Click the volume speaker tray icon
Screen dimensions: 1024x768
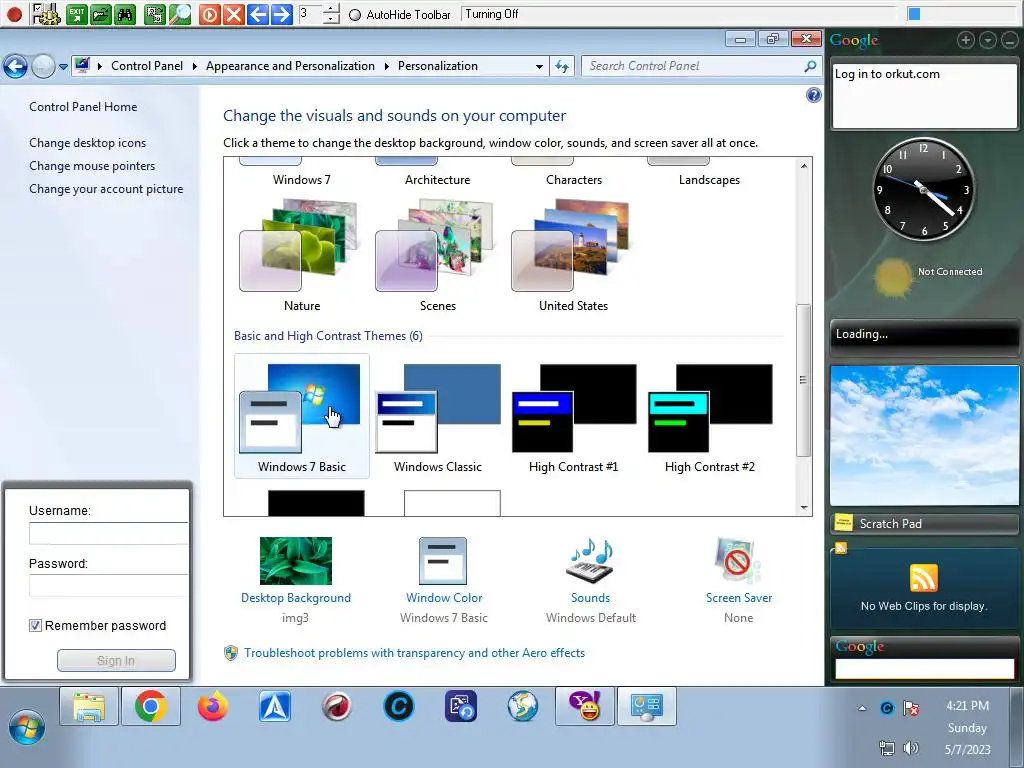pos(910,748)
